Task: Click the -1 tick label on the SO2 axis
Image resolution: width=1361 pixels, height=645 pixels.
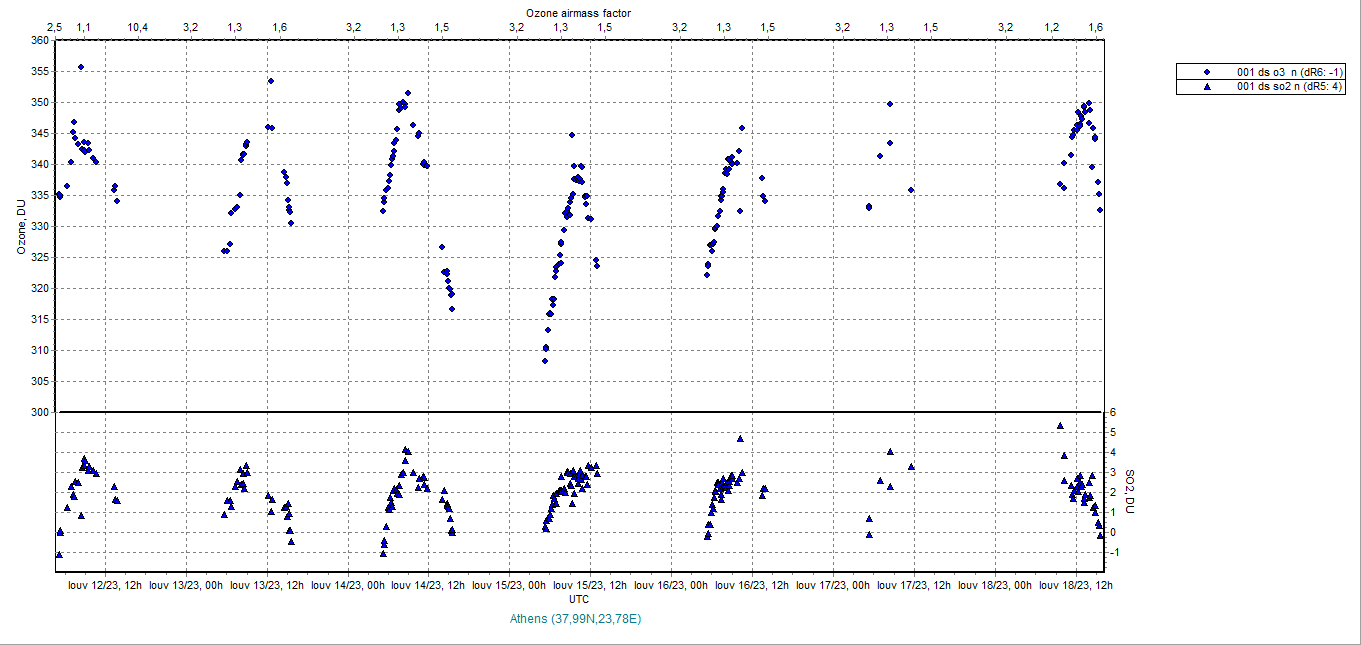Action: 1112,553
